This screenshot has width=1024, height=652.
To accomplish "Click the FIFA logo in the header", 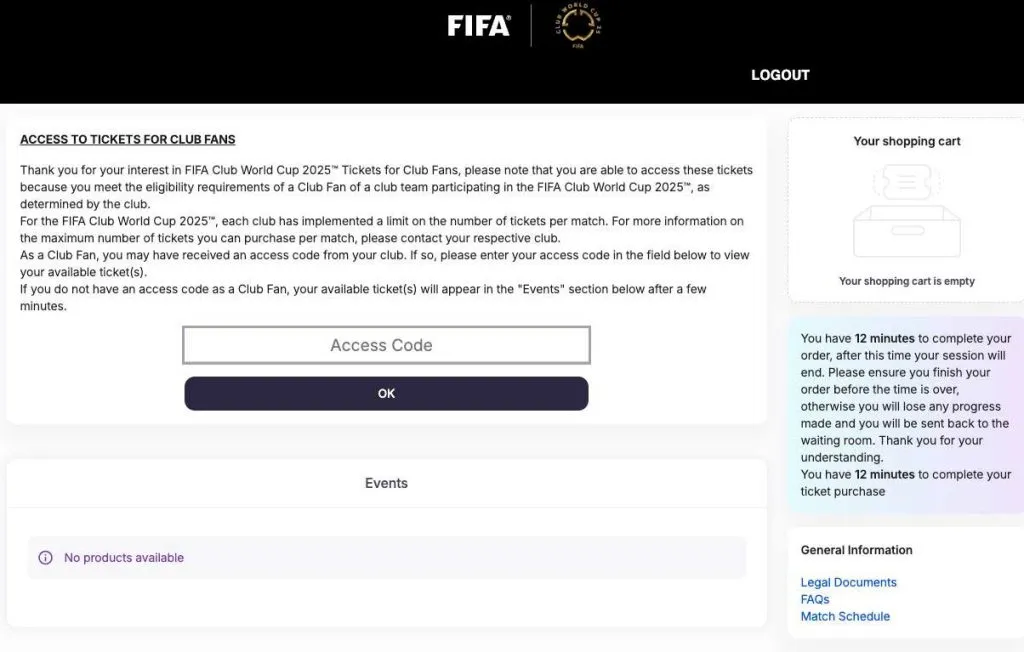I will click(478, 27).
